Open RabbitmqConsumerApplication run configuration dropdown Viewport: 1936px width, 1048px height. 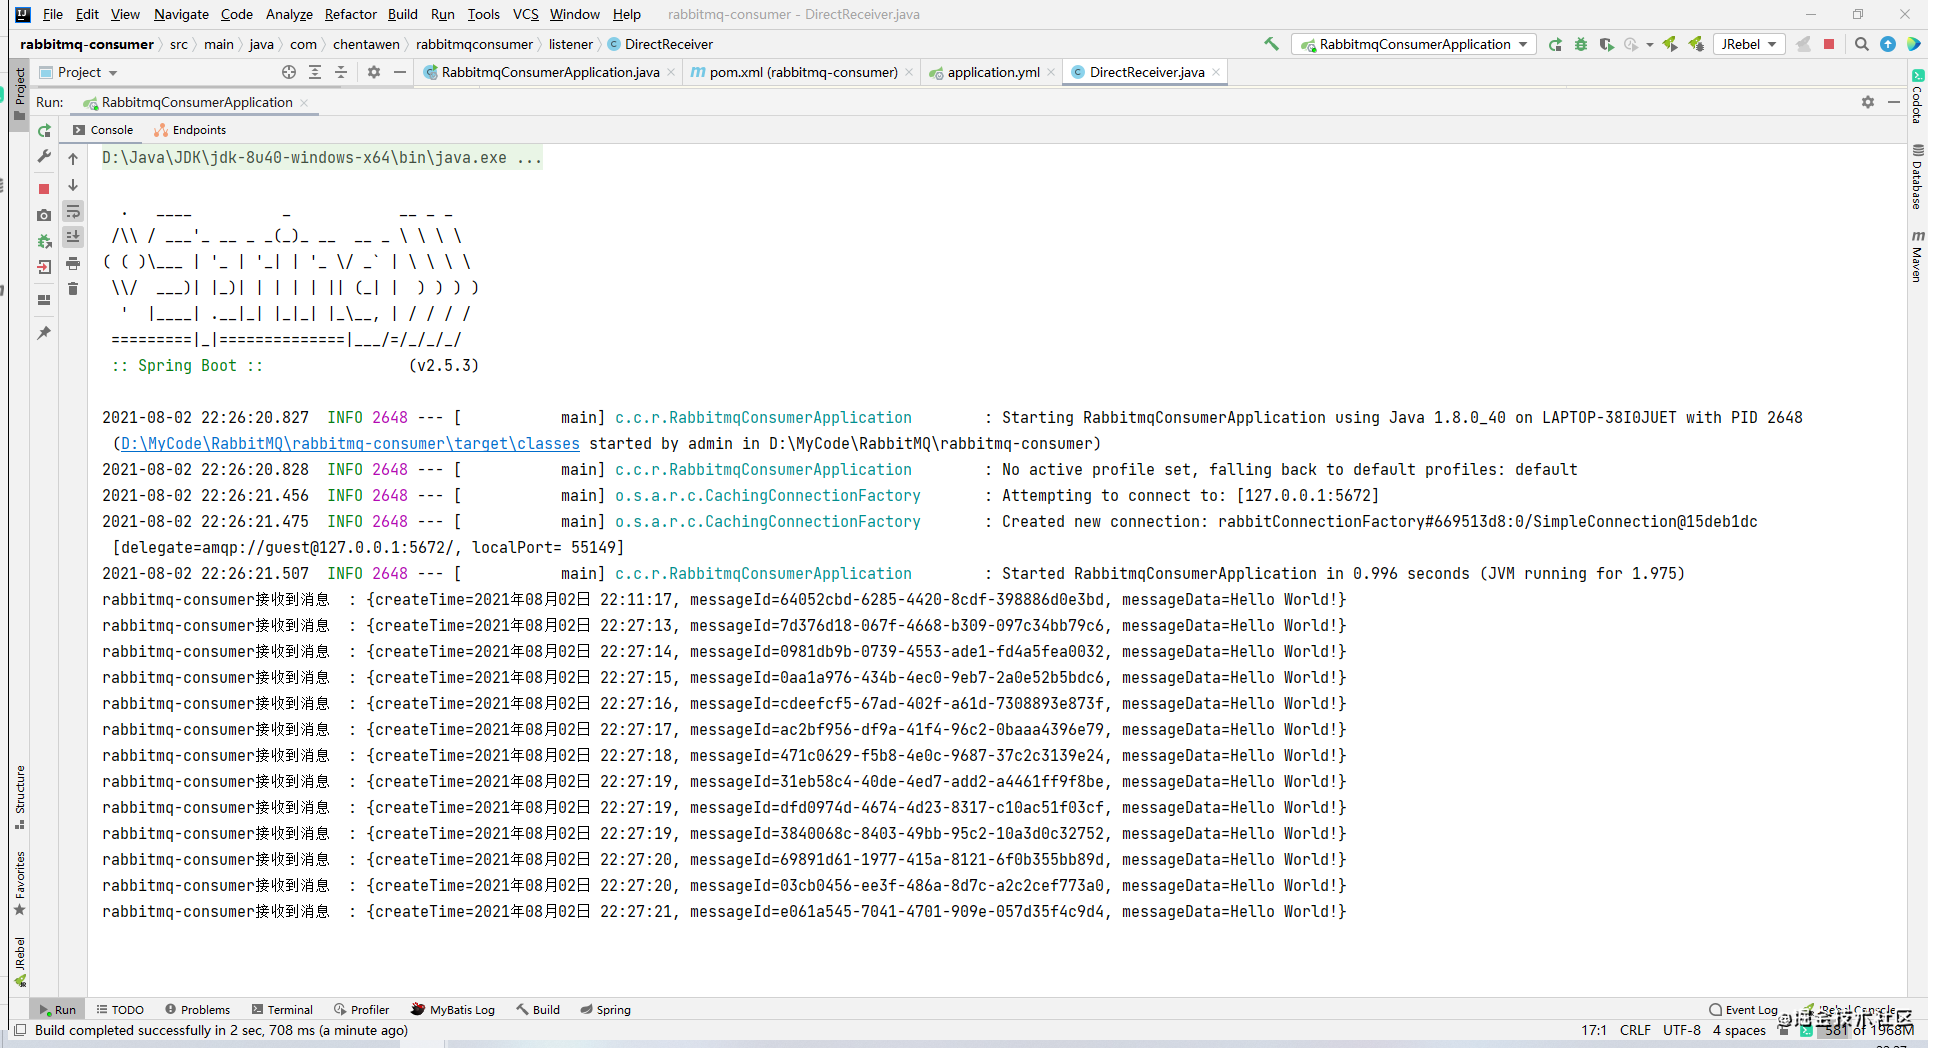[x=1414, y=44]
